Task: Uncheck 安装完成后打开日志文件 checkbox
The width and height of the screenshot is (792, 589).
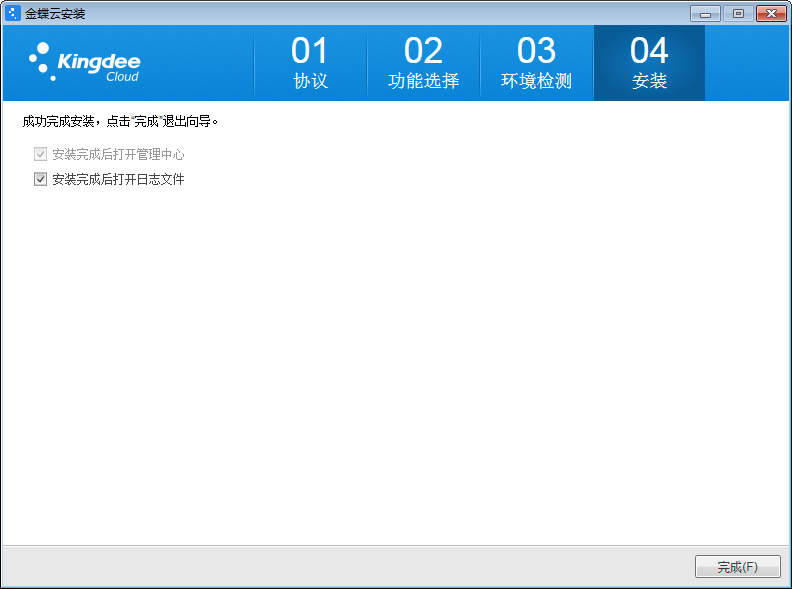Action: click(40, 179)
